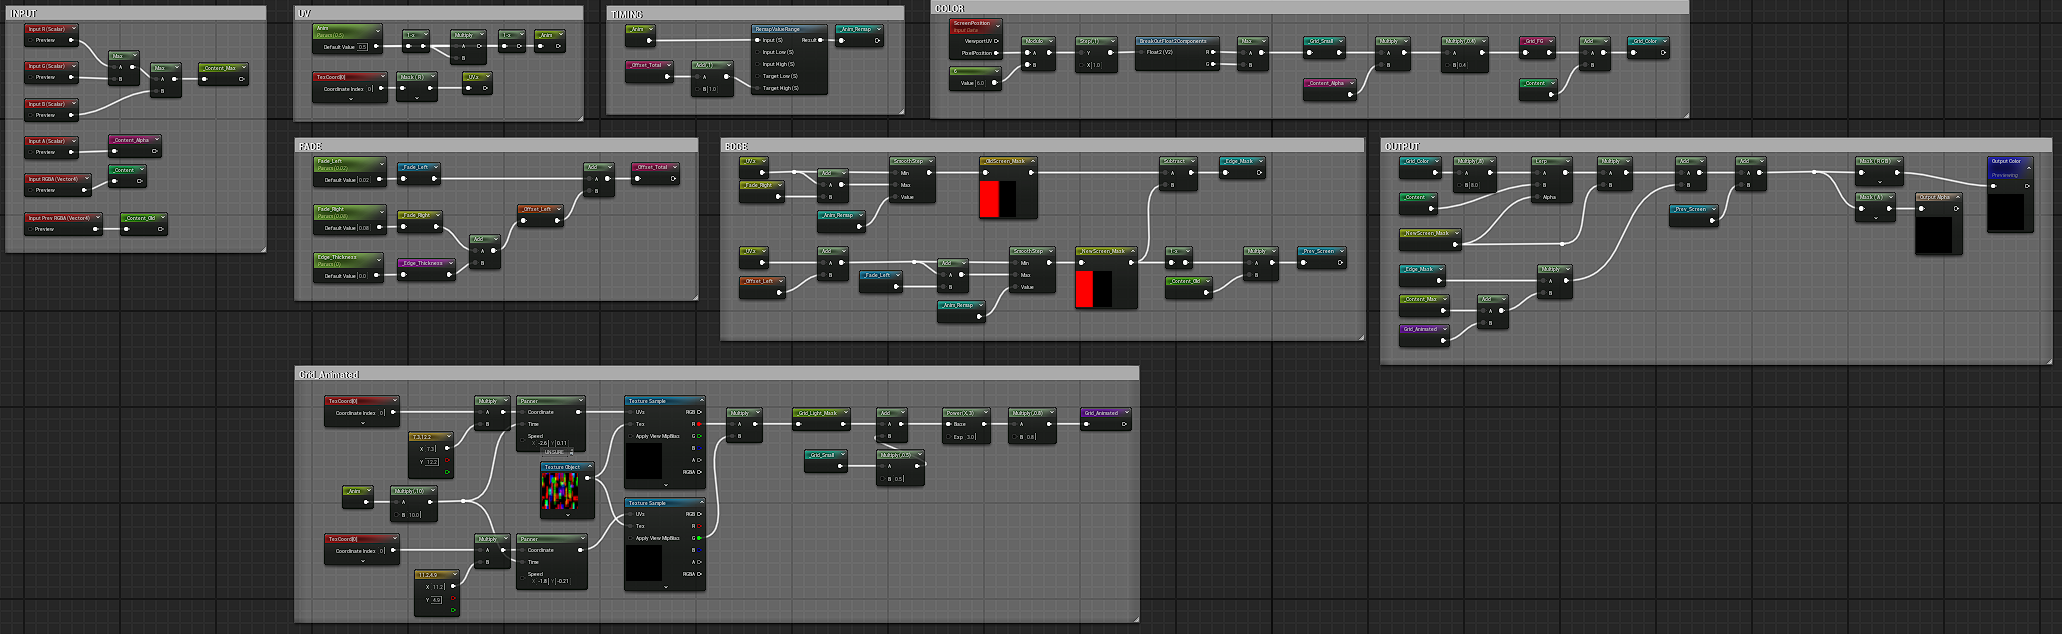2062x634 pixels.
Task: Select the COLOR comment box header
Action: [x=1309, y=7]
